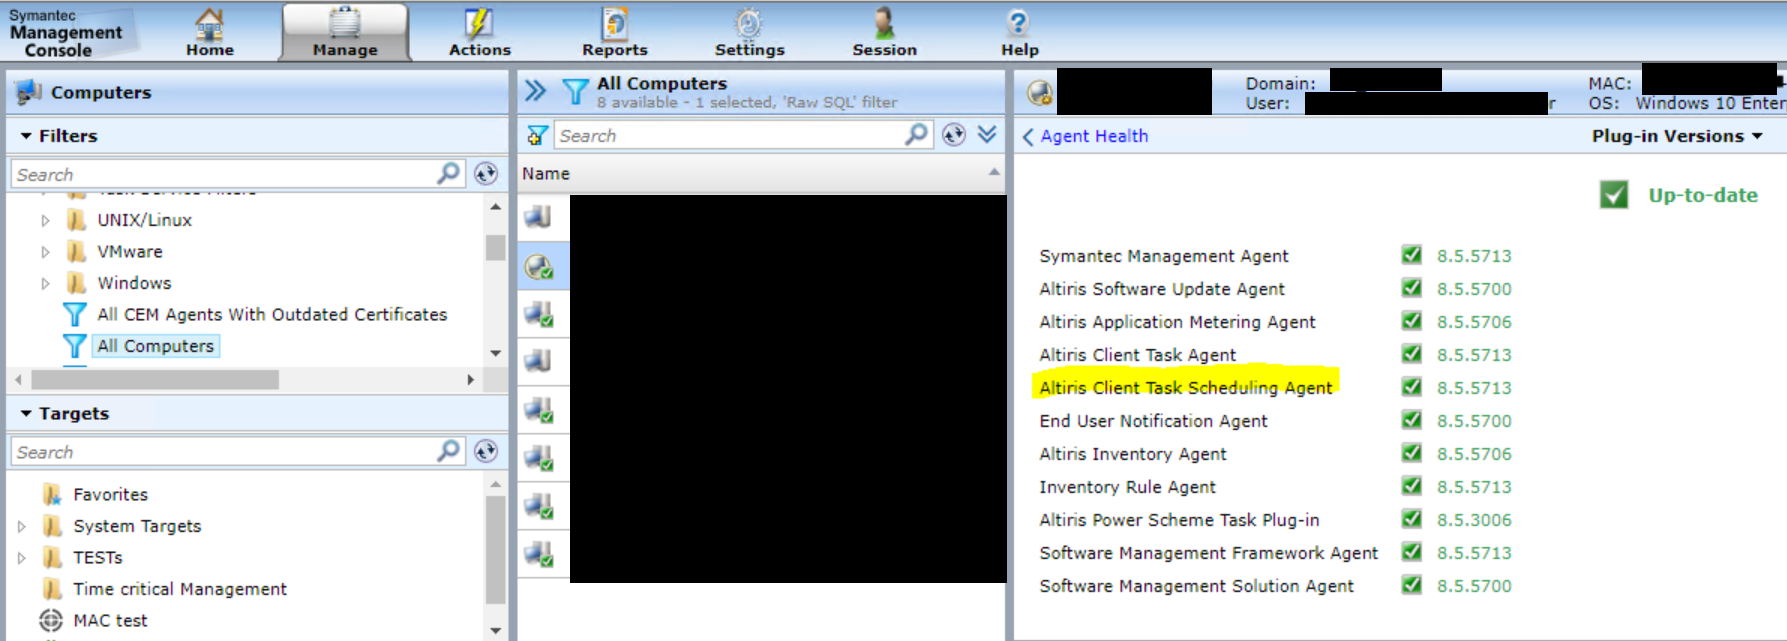Click Altiris Client Task Scheduling Agent text
Image resolution: width=1787 pixels, height=641 pixels.
point(1186,388)
